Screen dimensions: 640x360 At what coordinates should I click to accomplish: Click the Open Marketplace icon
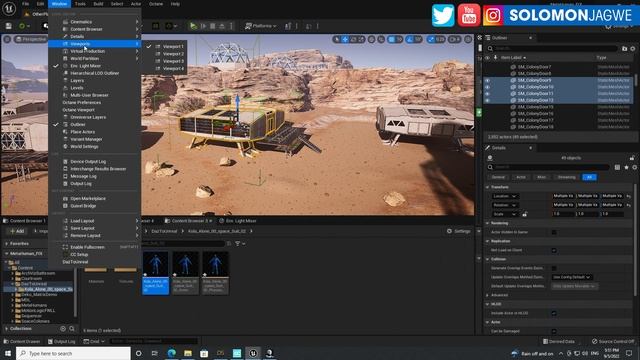pyautogui.click(x=65, y=198)
